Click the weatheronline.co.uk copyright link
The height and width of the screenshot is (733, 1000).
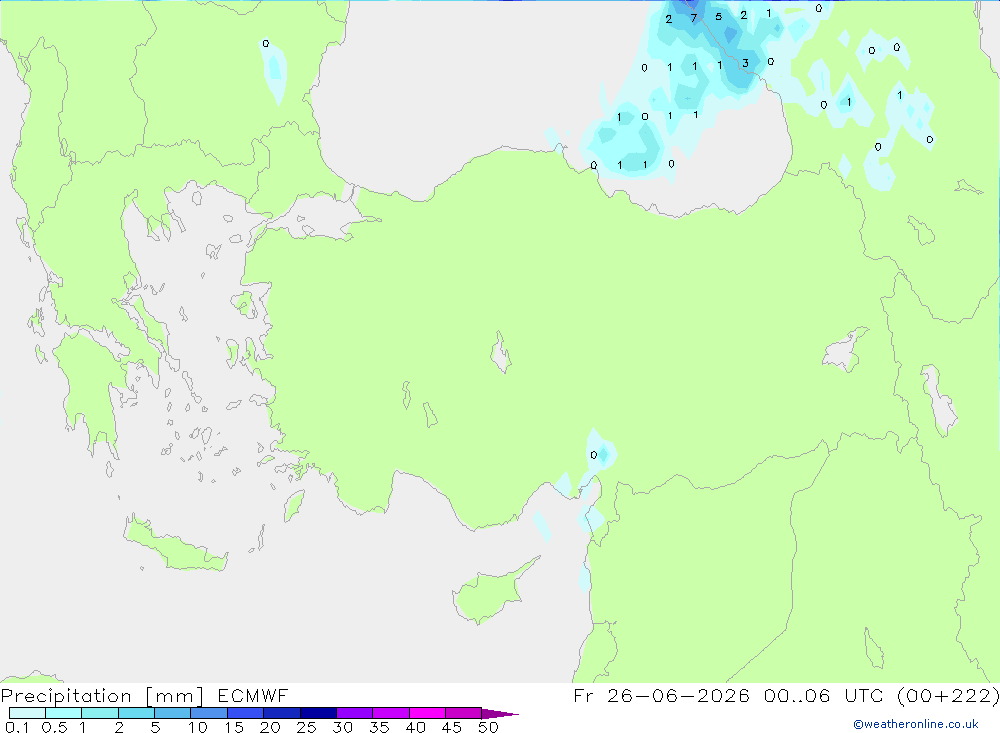[x=916, y=724]
